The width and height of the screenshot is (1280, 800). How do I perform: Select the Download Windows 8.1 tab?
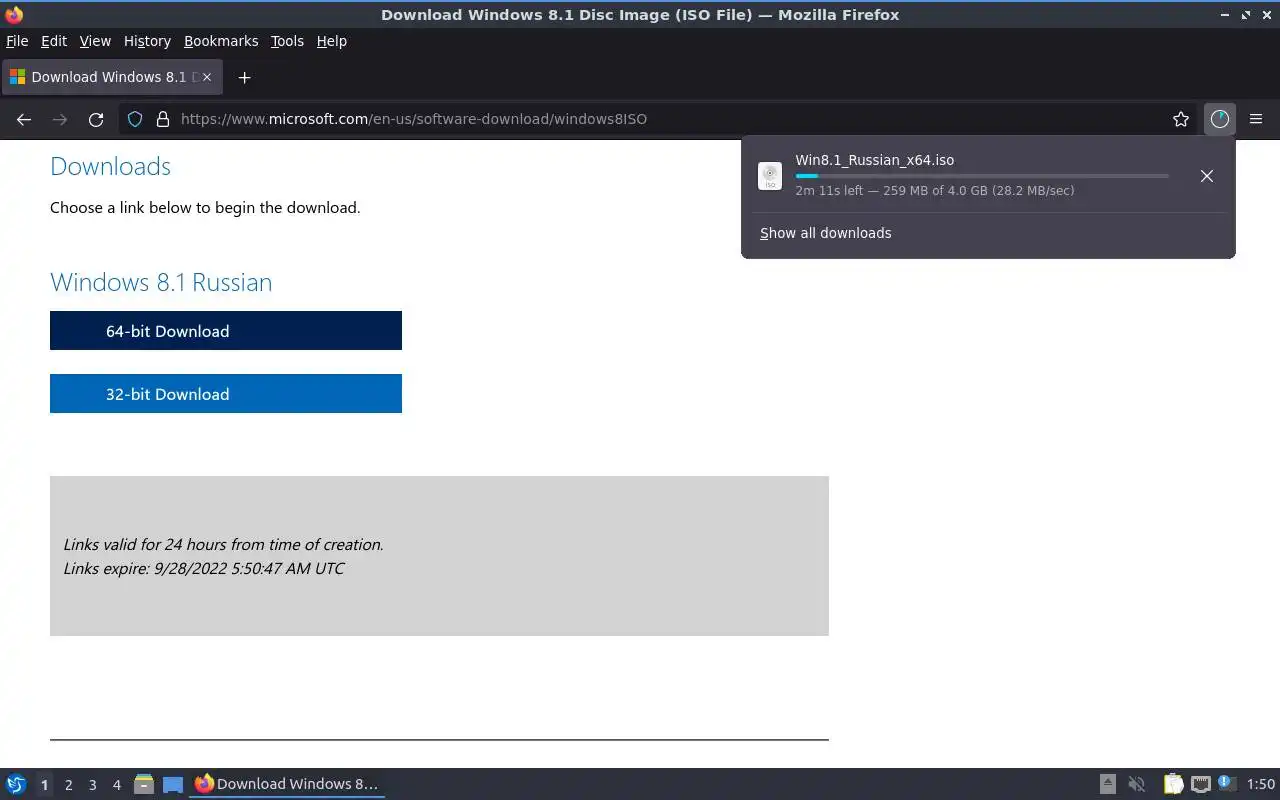tap(113, 77)
